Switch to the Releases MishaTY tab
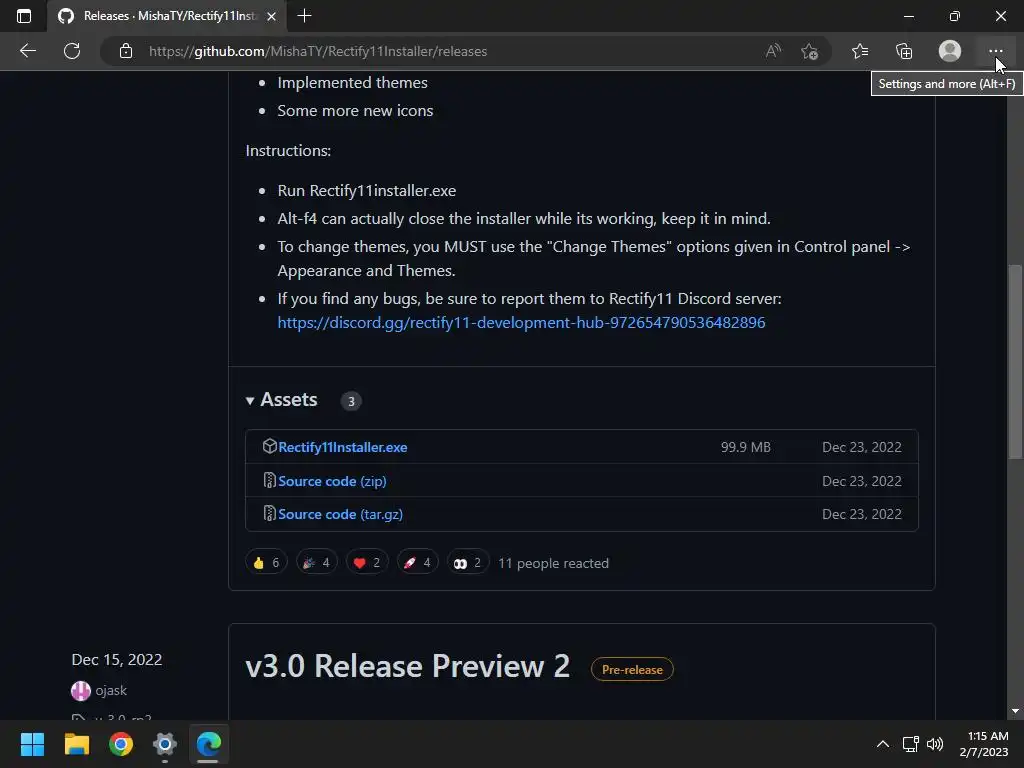Screen dimensions: 1024x768 coord(167,16)
